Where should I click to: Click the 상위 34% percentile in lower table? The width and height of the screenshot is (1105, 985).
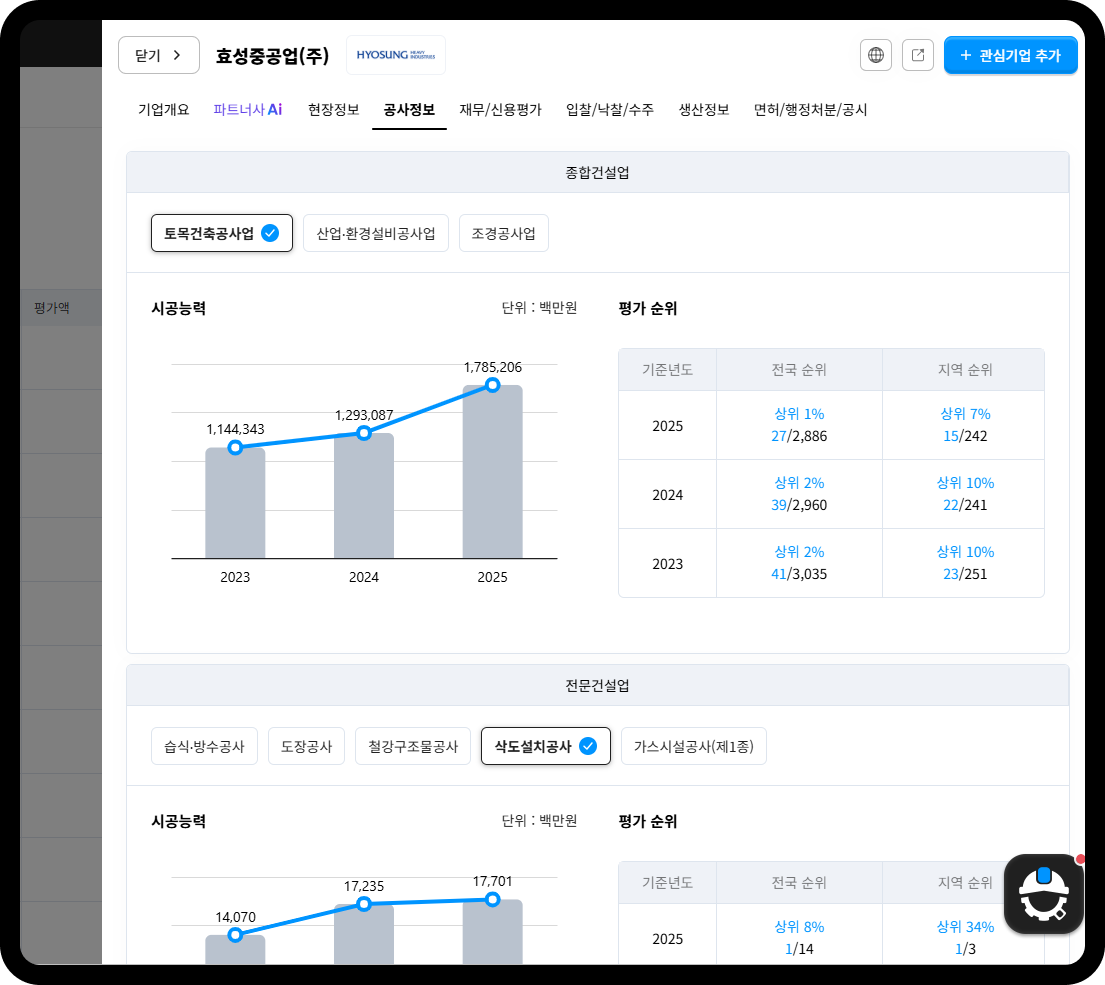click(x=965, y=927)
